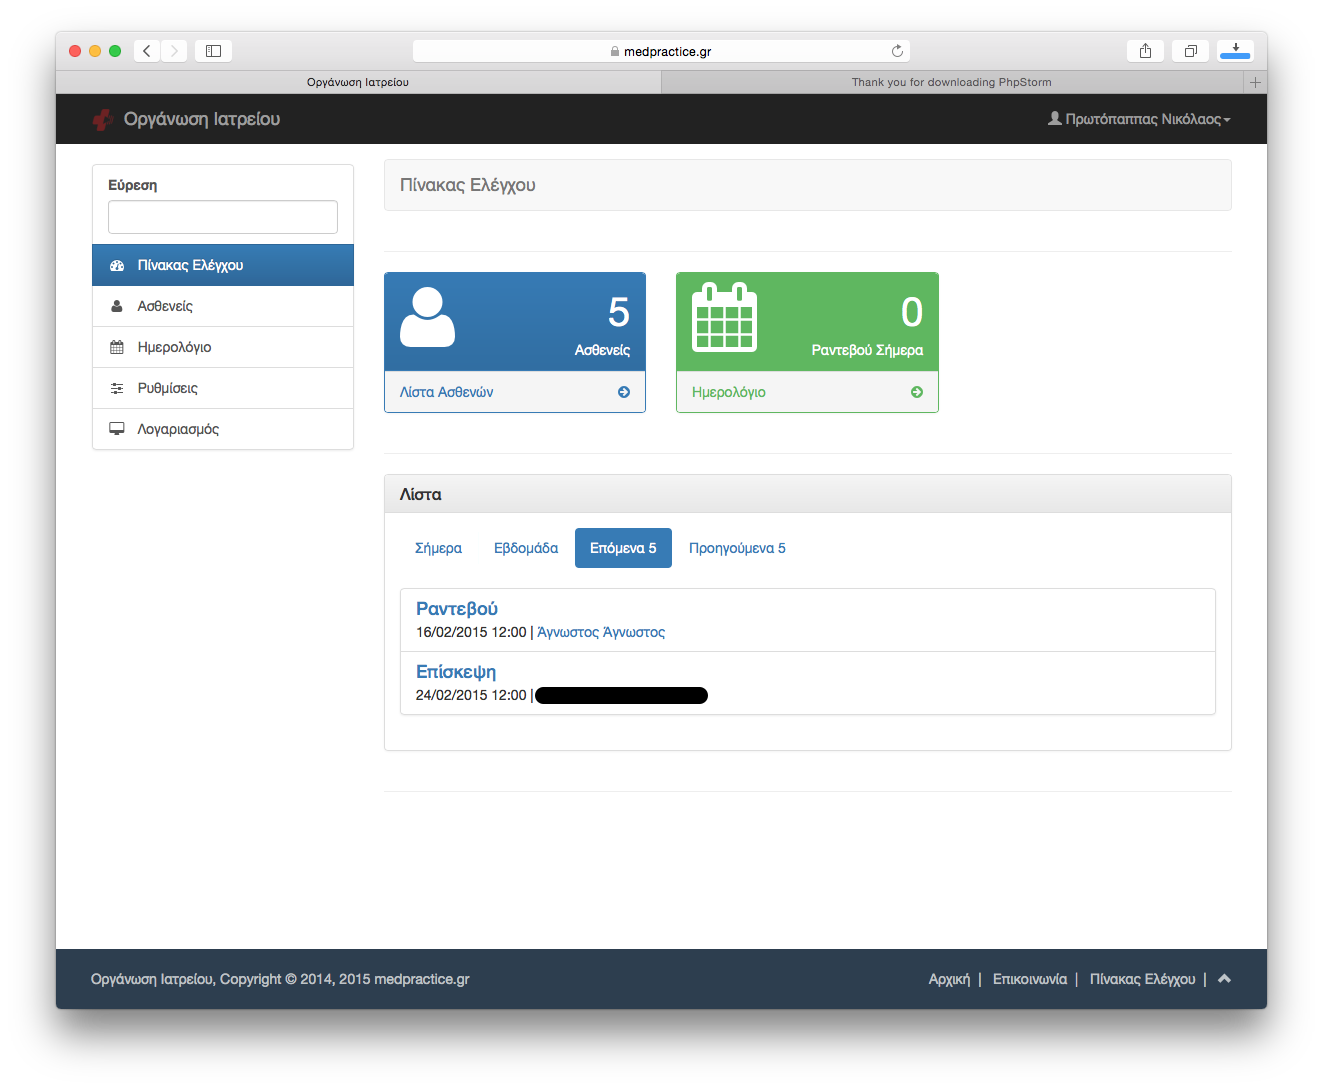This screenshot has height=1089, width=1323.
Task: Click the Safari share icon
Action: click(1145, 51)
